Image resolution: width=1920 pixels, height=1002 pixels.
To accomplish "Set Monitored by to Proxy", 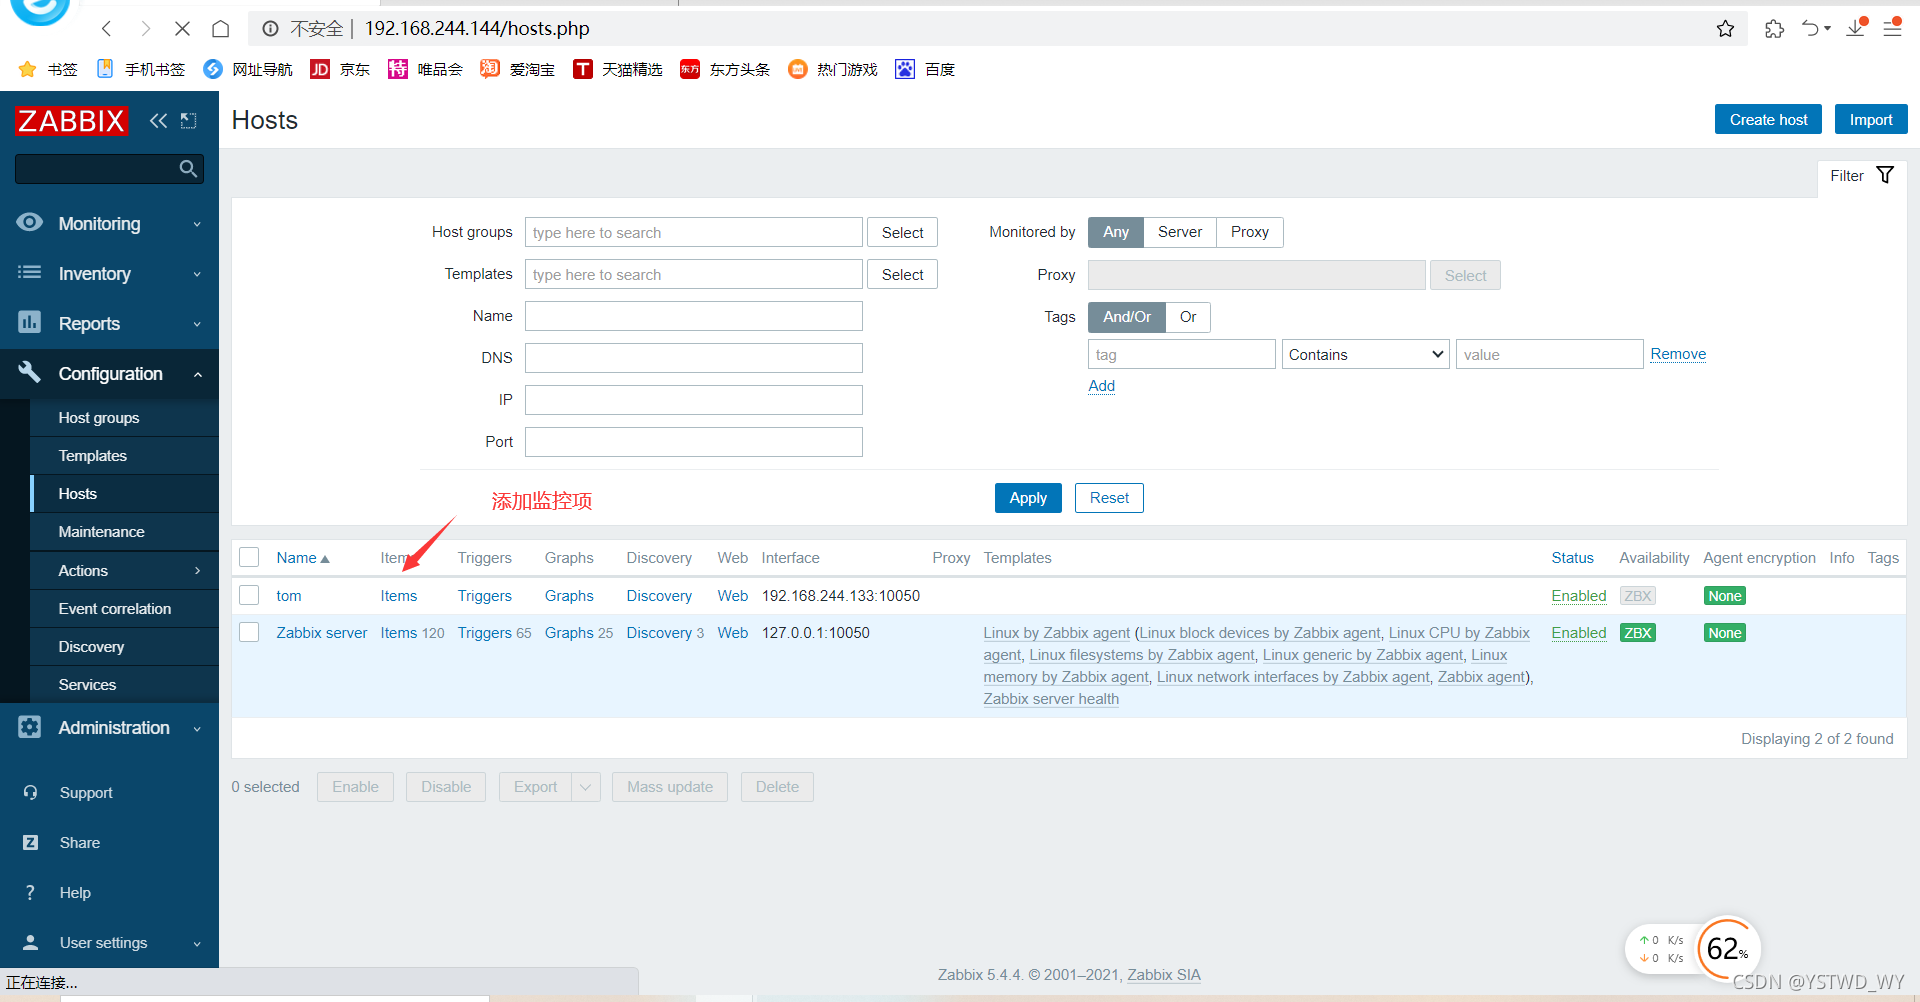I will click(1250, 232).
